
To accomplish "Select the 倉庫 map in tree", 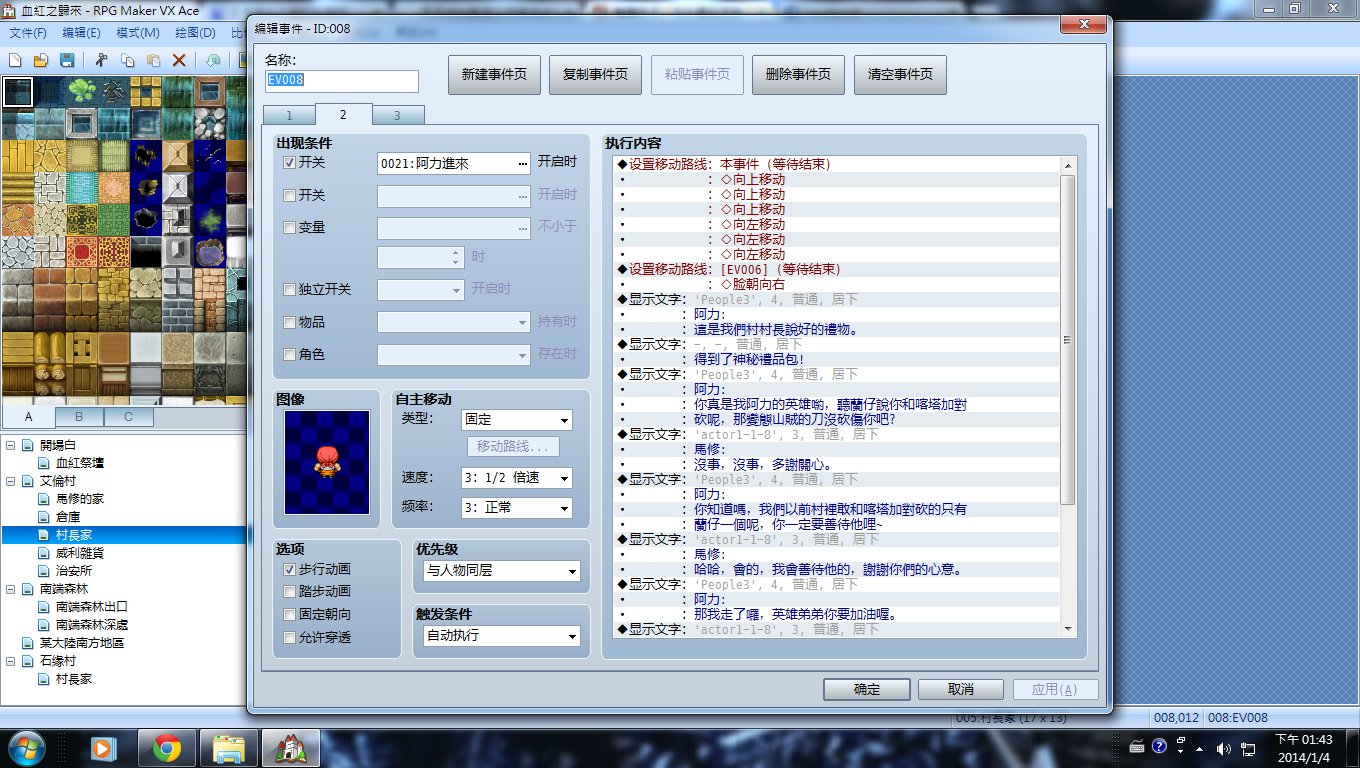I will [68, 517].
